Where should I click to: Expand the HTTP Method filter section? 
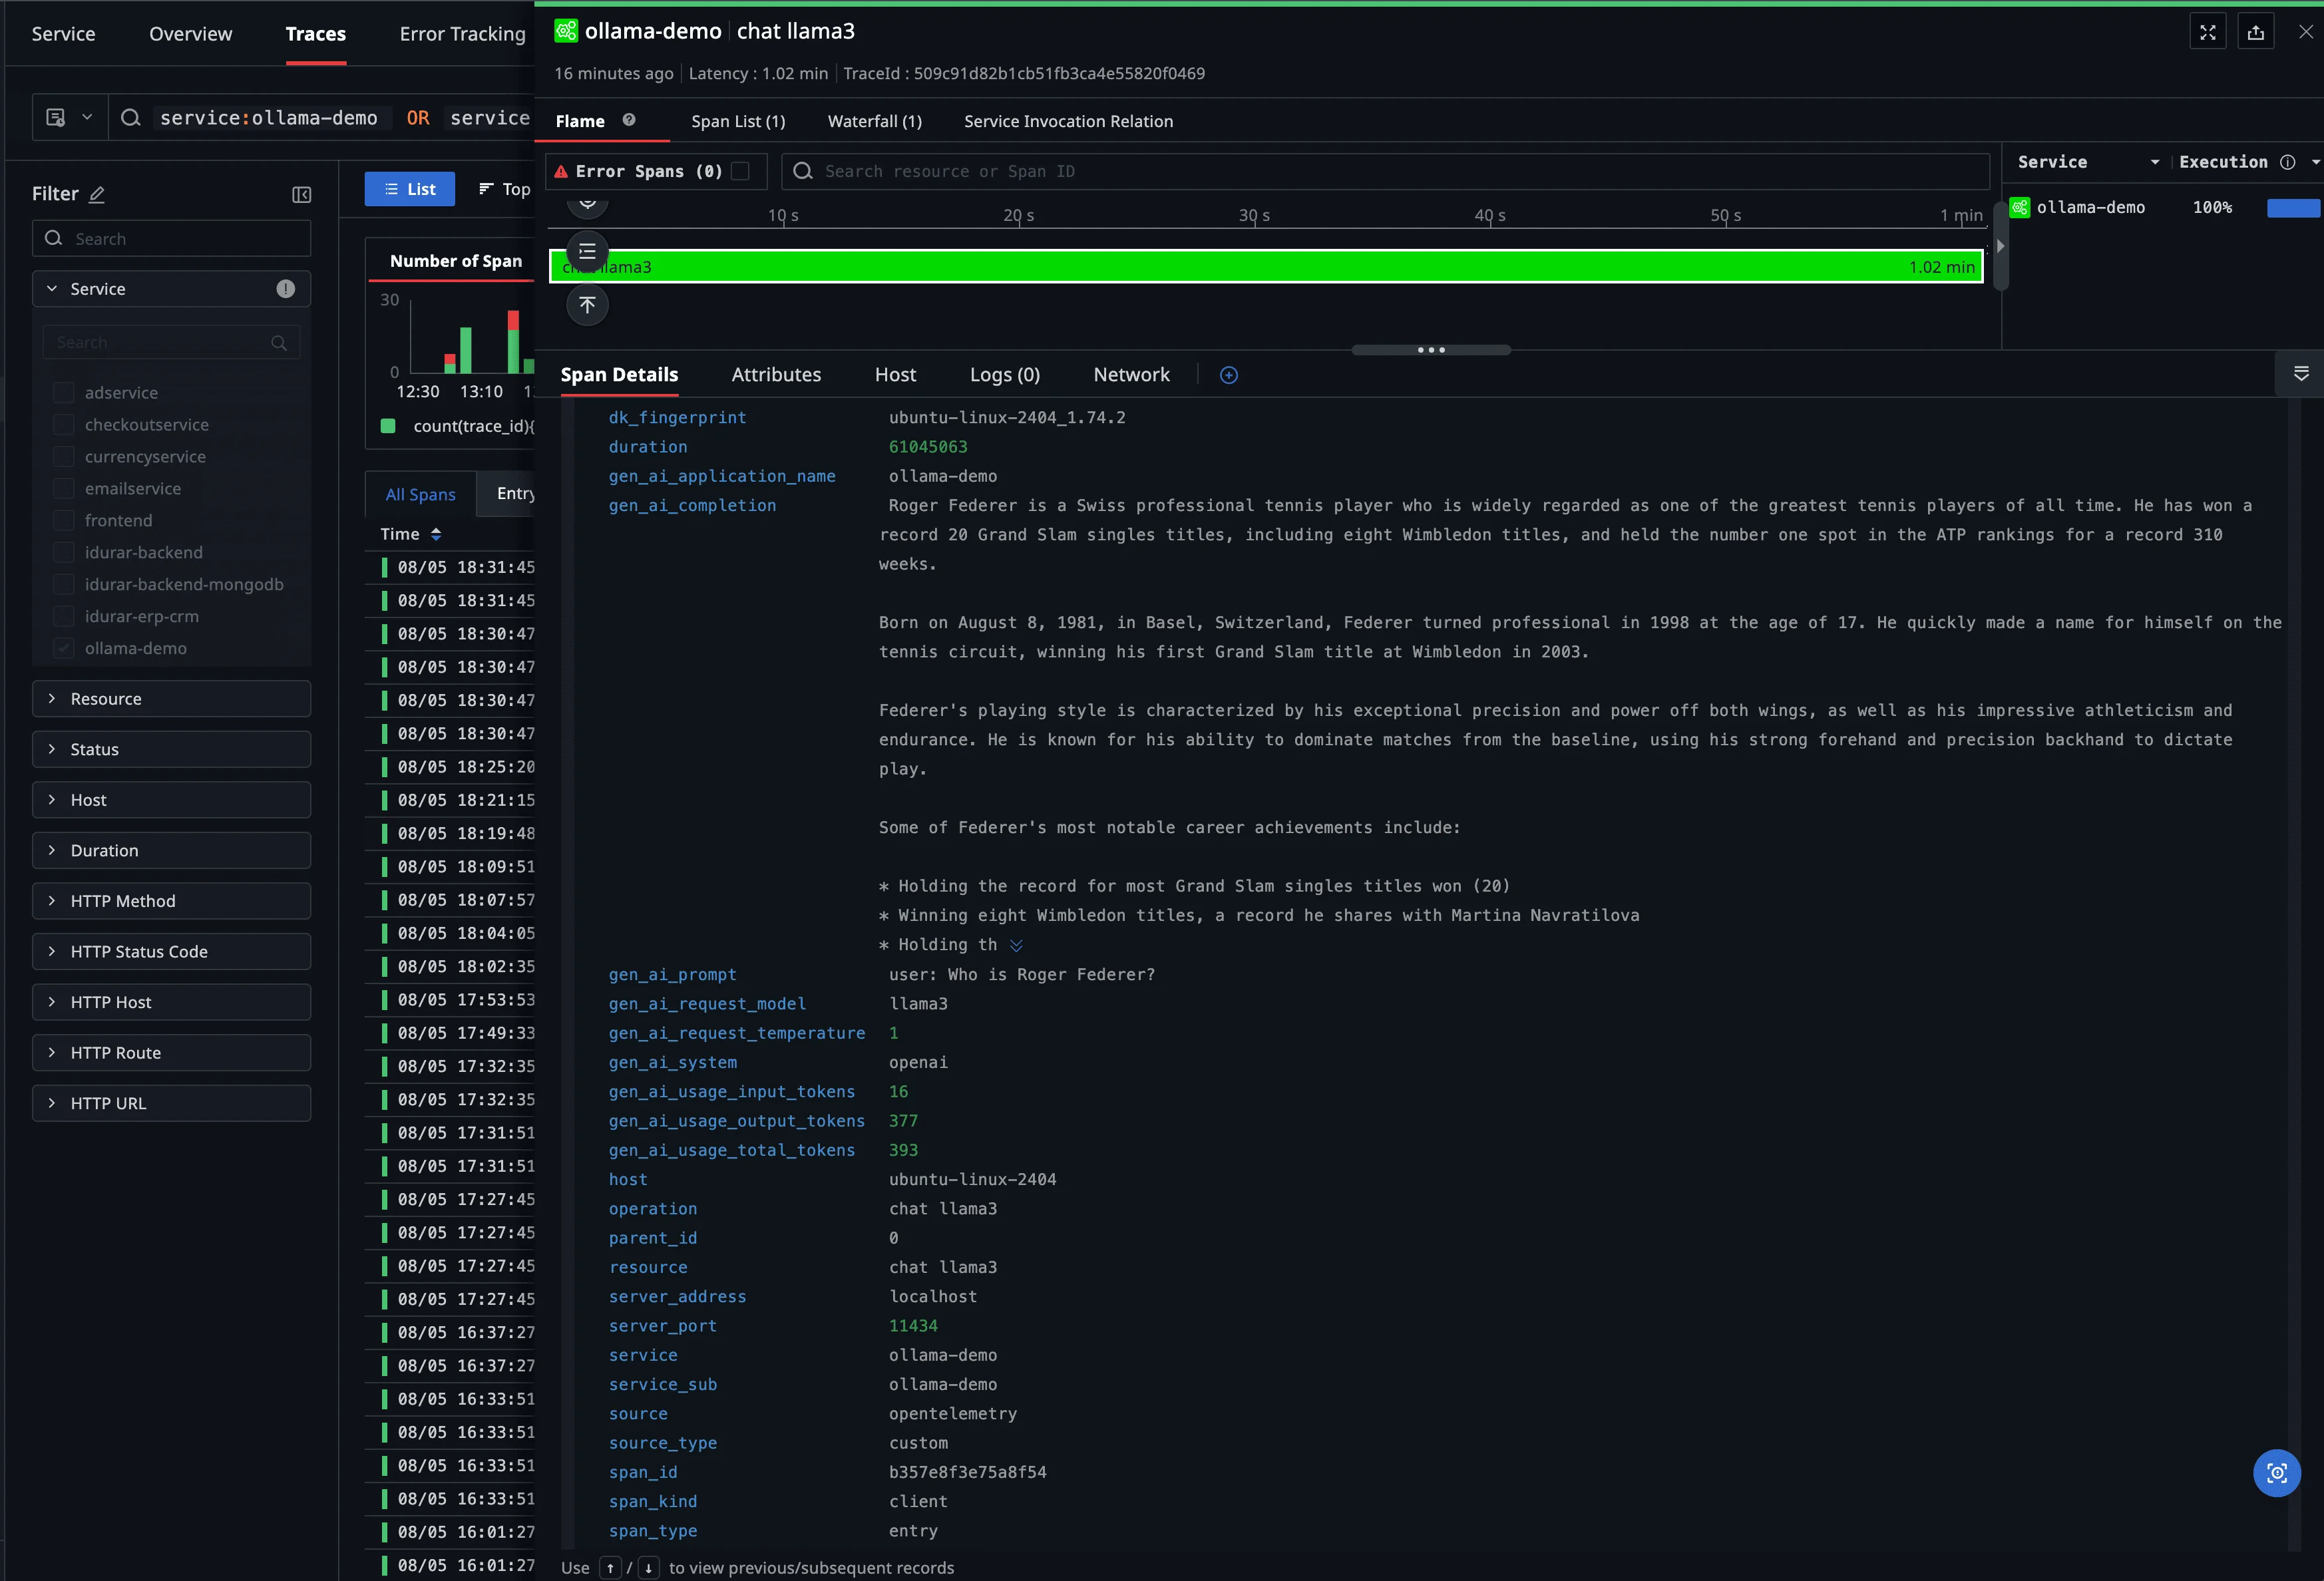tap(171, 902)
